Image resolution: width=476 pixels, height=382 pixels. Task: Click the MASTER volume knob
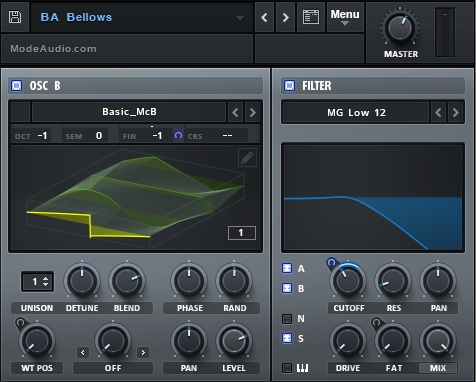click(x=400, y=28)
